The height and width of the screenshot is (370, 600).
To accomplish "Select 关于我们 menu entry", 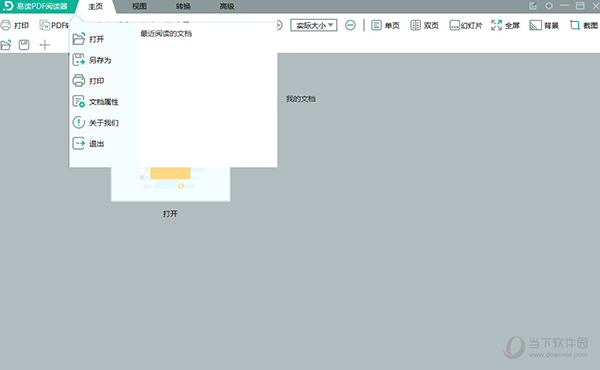I will [104, 123].
